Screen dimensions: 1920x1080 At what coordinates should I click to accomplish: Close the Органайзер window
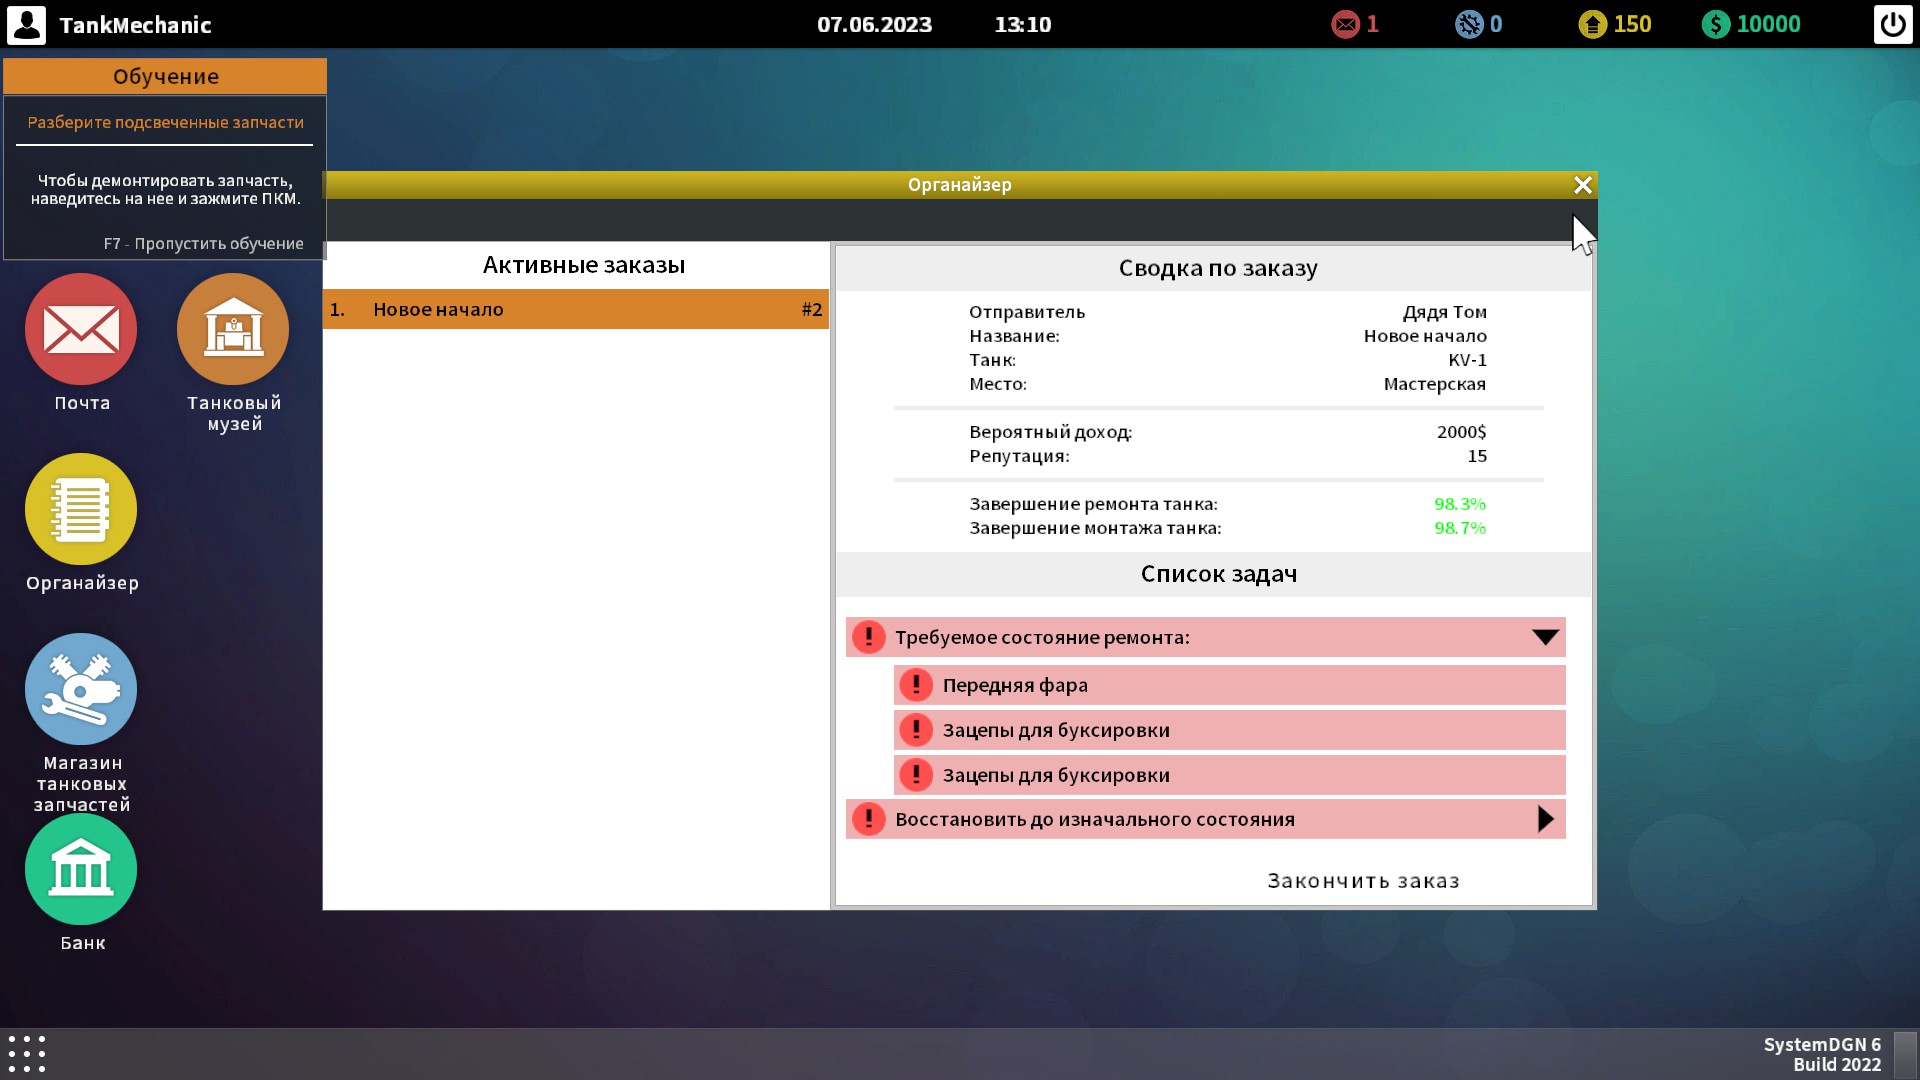coord(1582,185)
